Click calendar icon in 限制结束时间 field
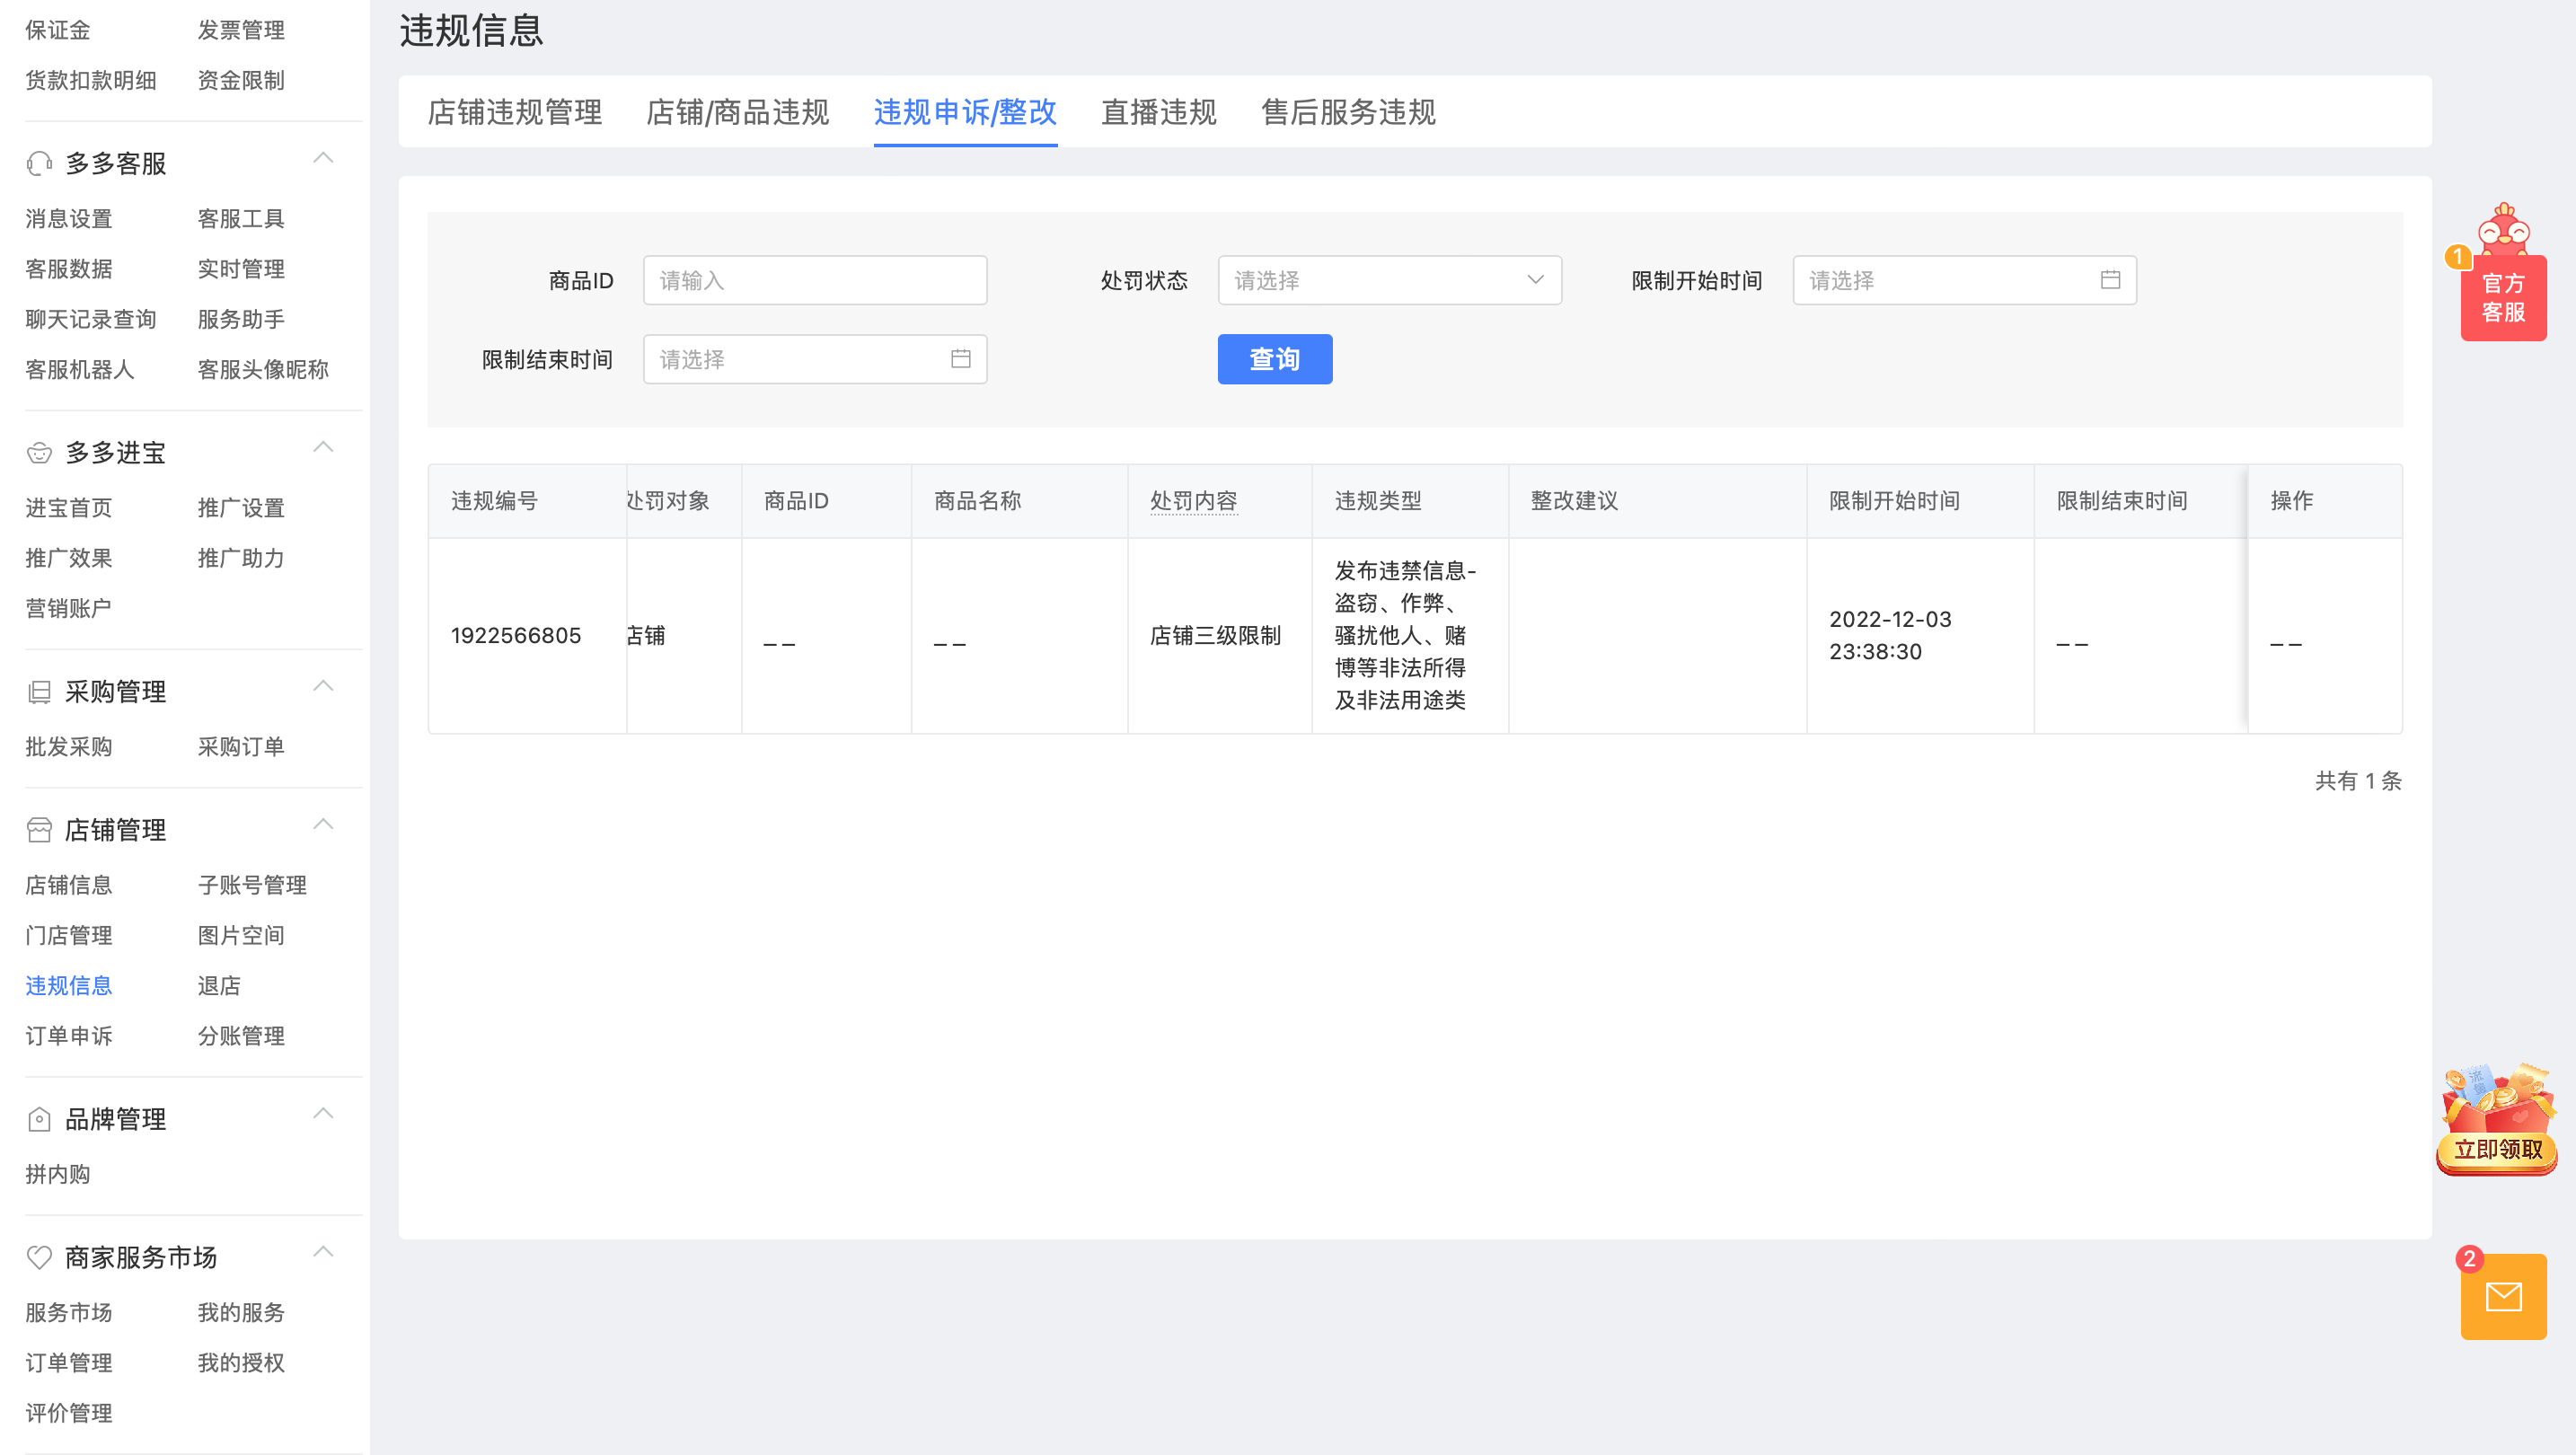This screenshot has width=2576, height=1455. (960, 359)
